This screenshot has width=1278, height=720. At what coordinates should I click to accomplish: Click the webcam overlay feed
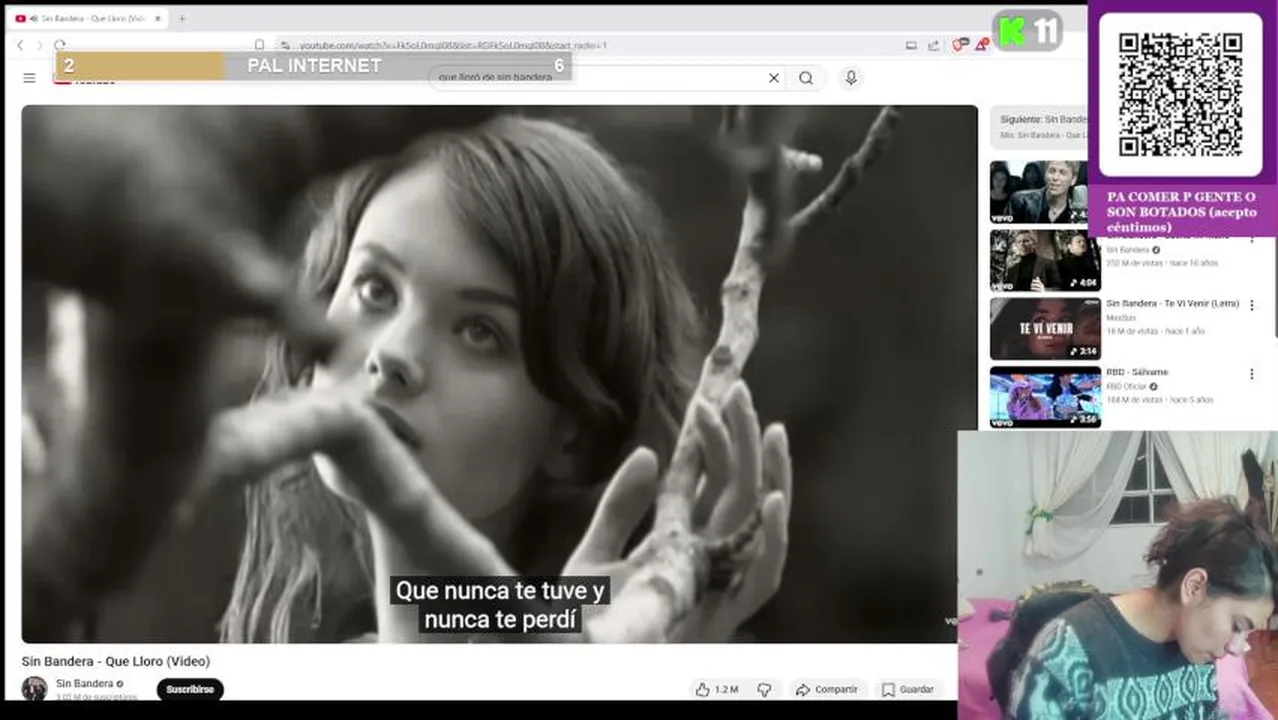coord(1117,575)
